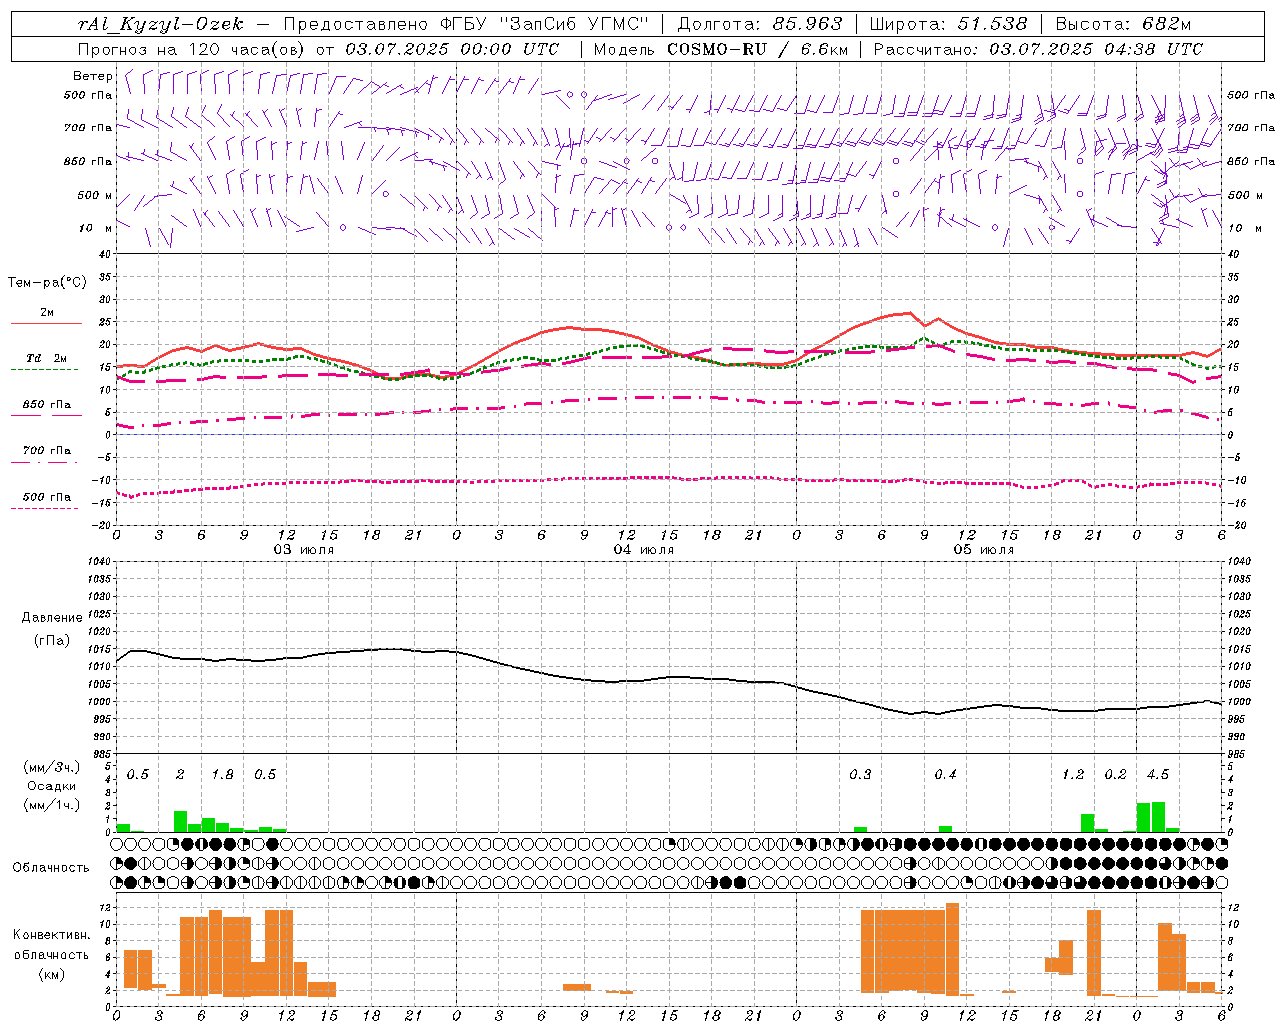The image size is (1280, 1024).
Task: Click the 'Широта: 51.538' value
Action: coord(948,24)
